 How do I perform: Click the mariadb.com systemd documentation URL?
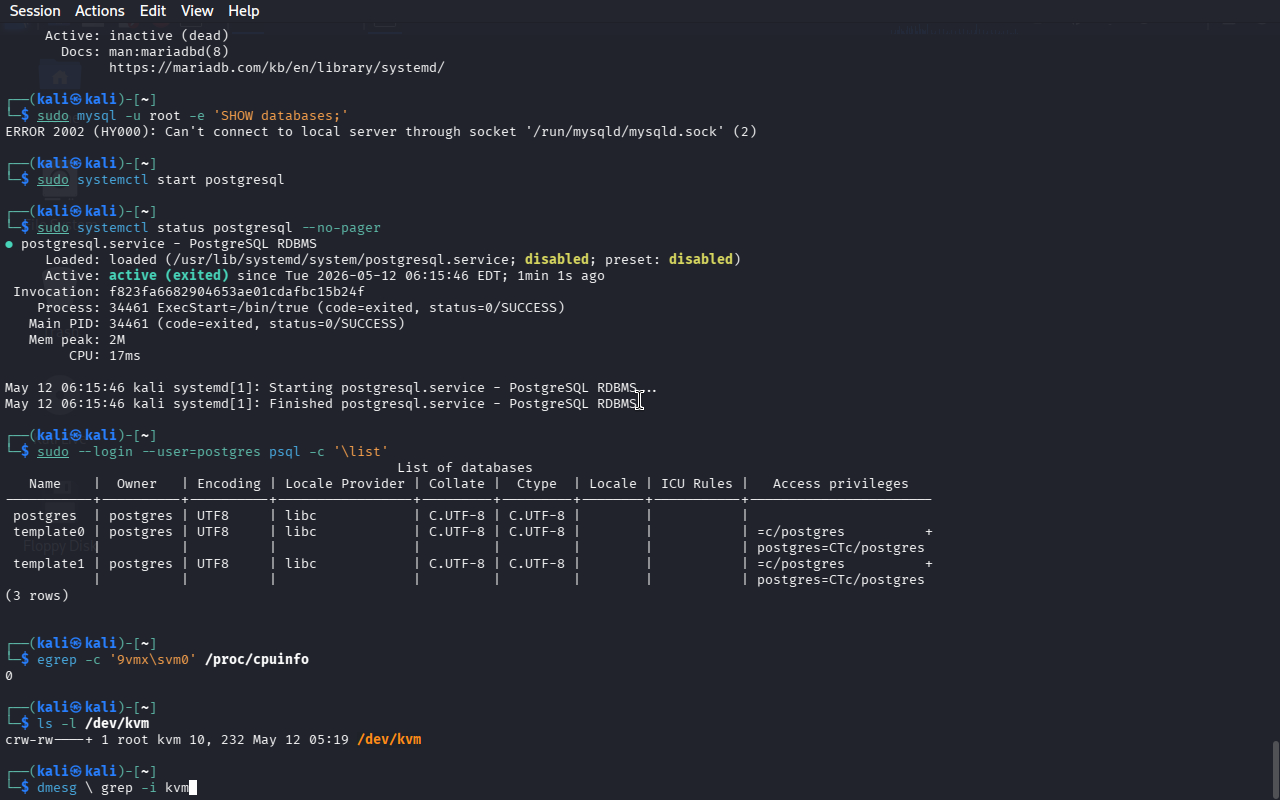277,68
